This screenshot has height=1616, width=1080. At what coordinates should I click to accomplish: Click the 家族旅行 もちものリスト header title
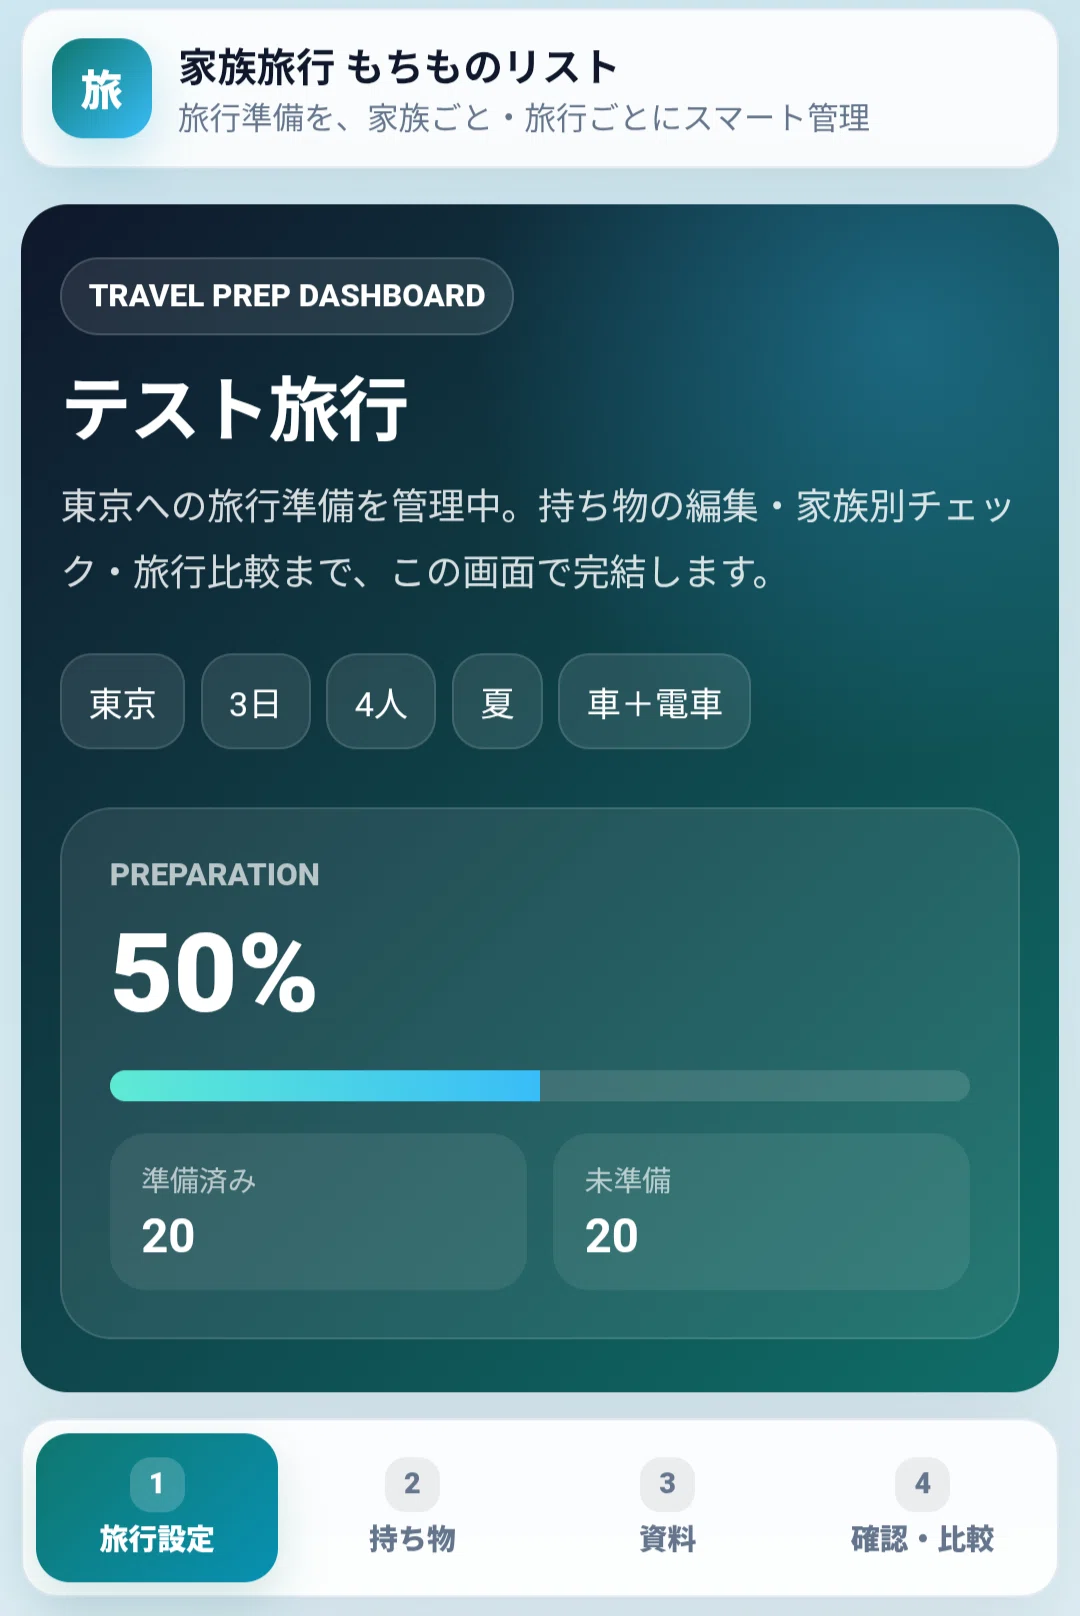pyautogui.click(x=398, y=67)
